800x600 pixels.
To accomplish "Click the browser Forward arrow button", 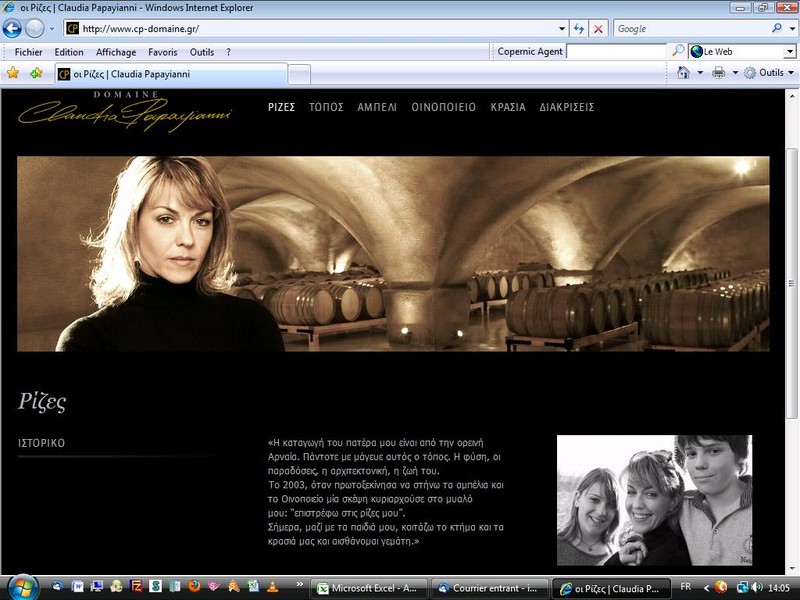I will click(x=35, y=29).
